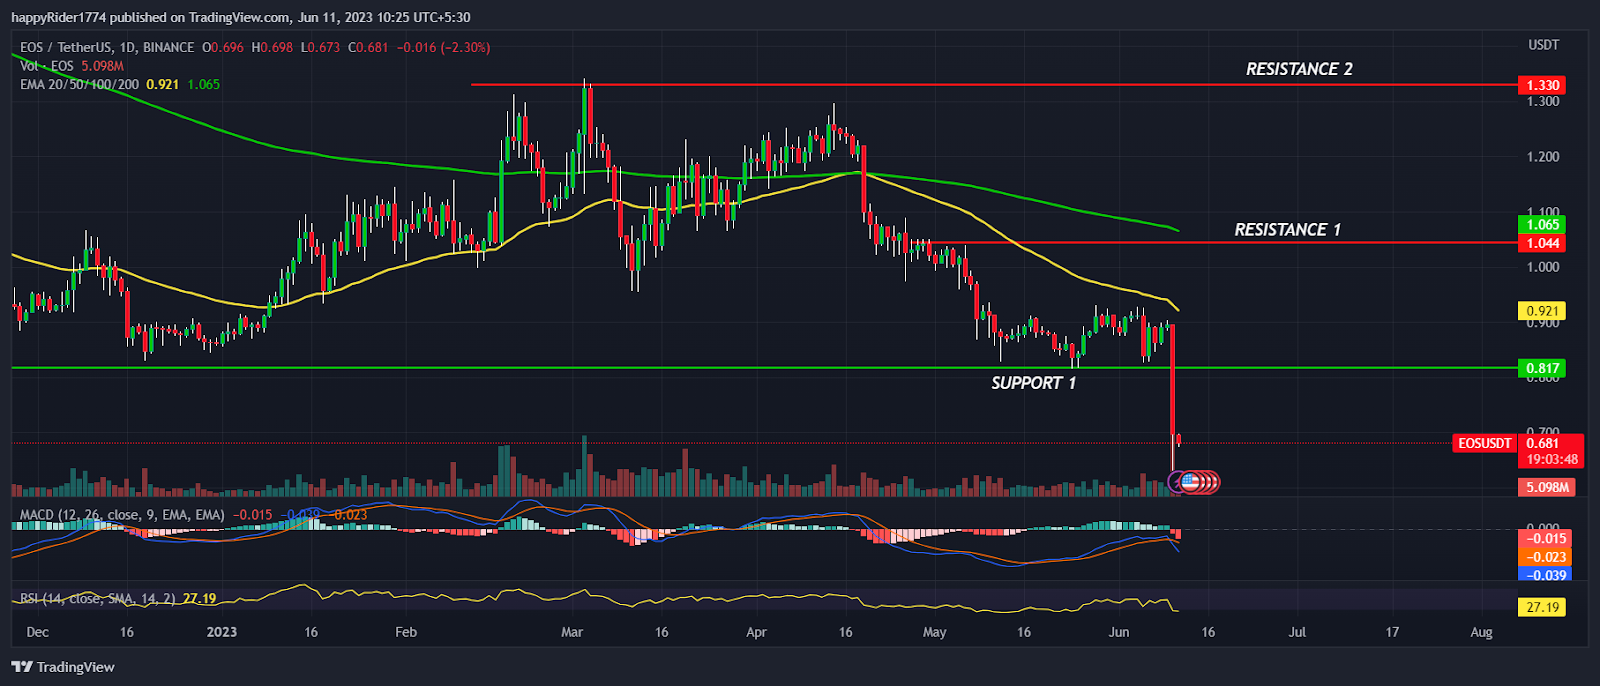Viewport: 1600px width, 686px height.
Task: Click the green Support 1 horizontal line
Action: [x=765, y=368]
